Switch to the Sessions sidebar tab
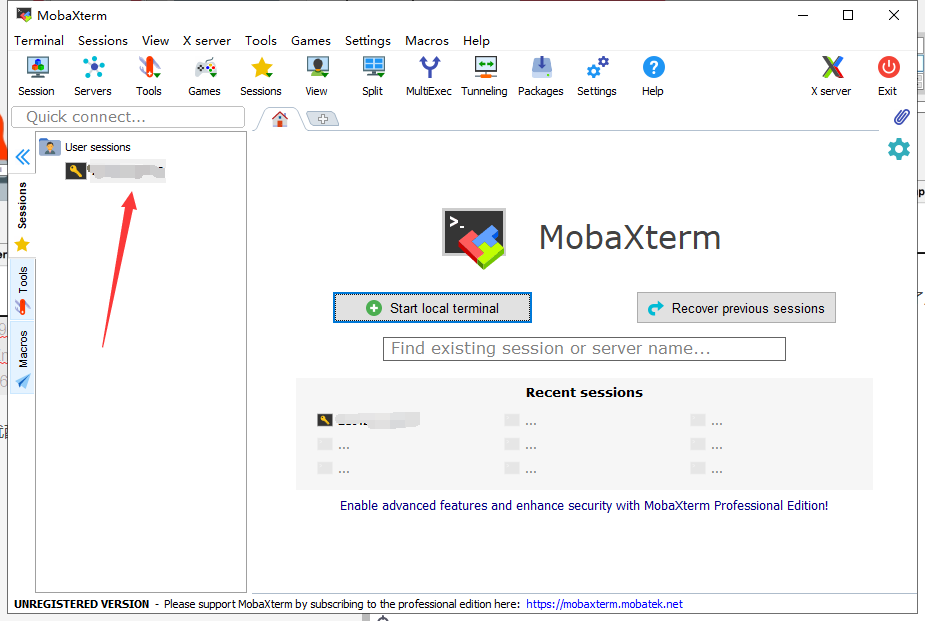This screenshot has width=925, height=621. [x=22, y=216]
